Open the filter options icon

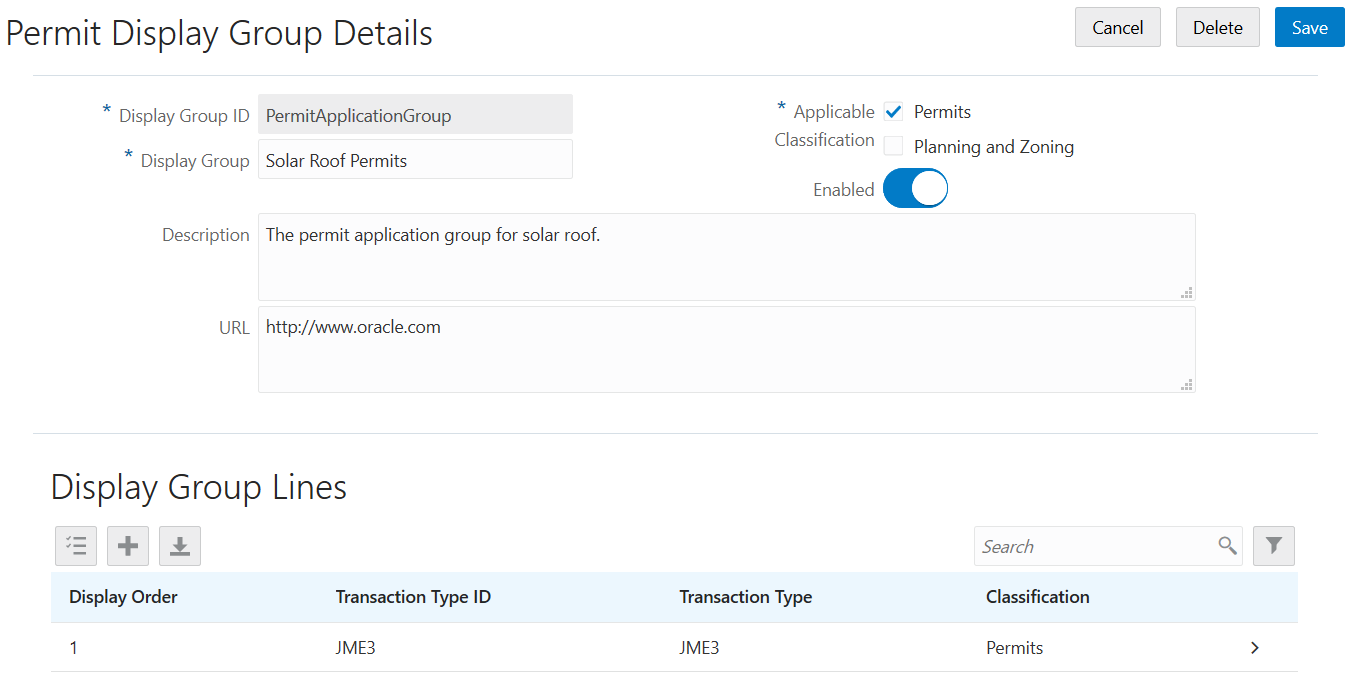[1274, 546]
